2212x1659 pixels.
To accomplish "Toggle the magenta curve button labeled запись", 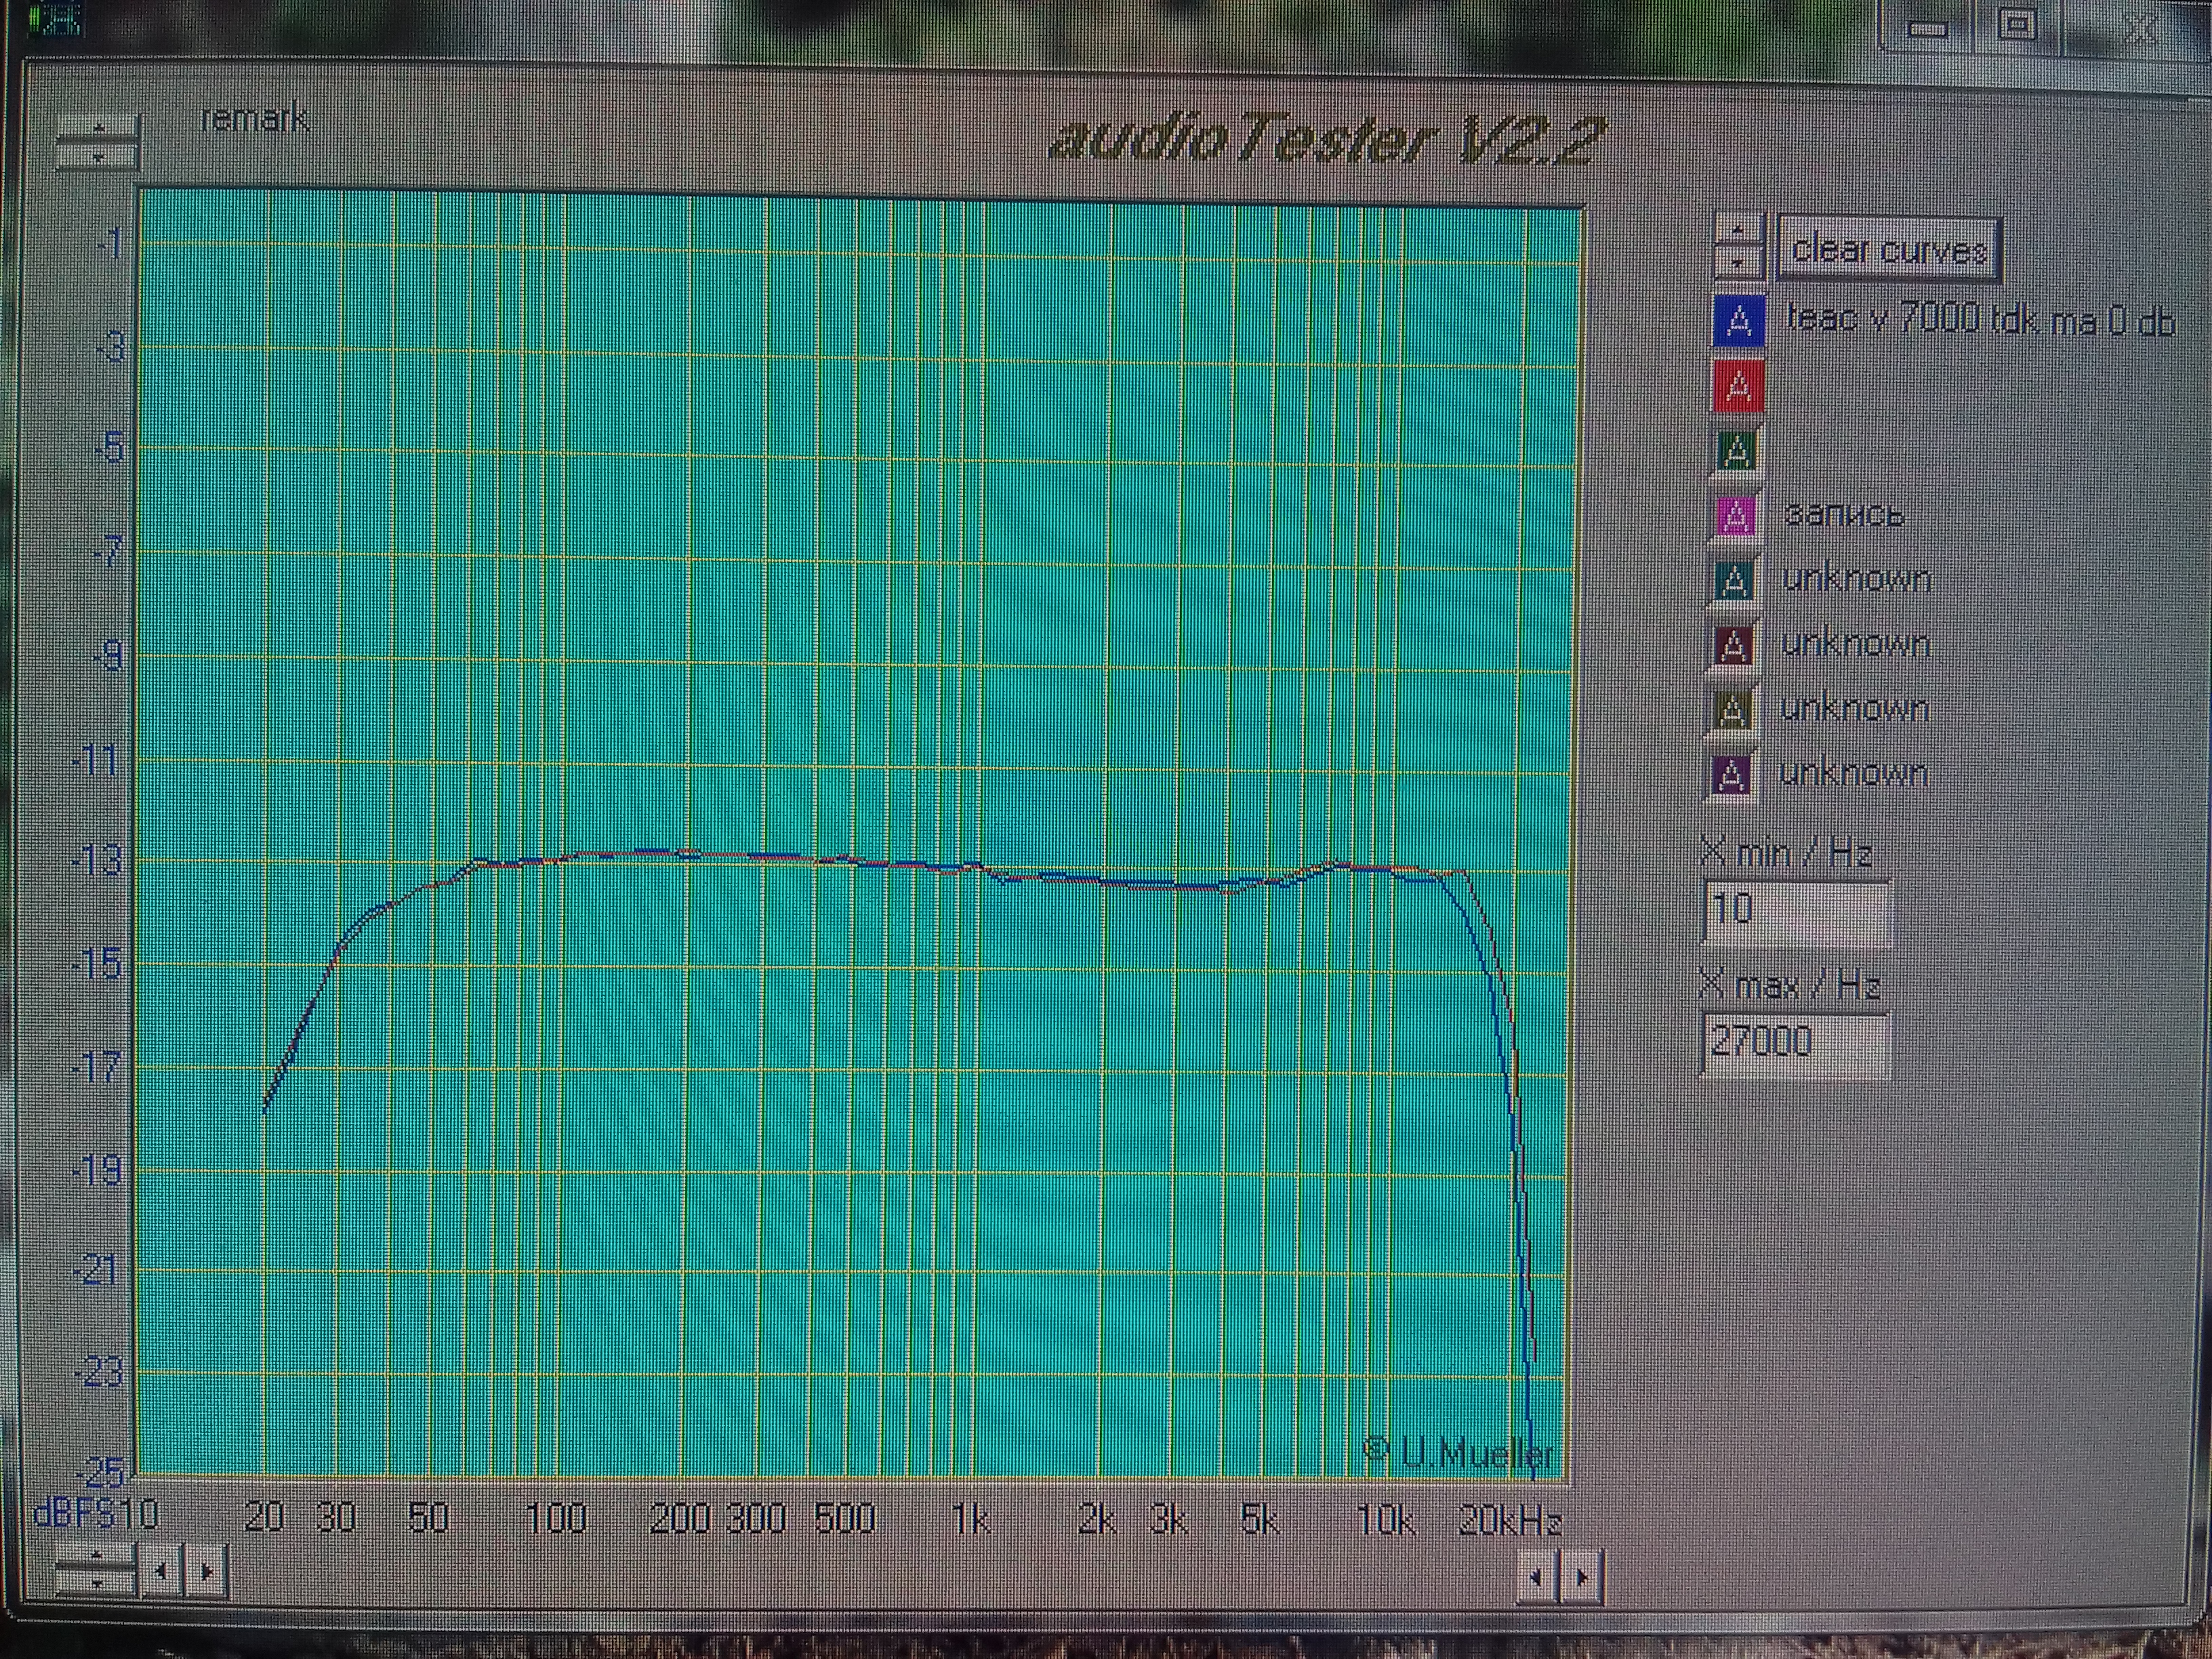I will pyautogui.click(x=1737, y=515).
